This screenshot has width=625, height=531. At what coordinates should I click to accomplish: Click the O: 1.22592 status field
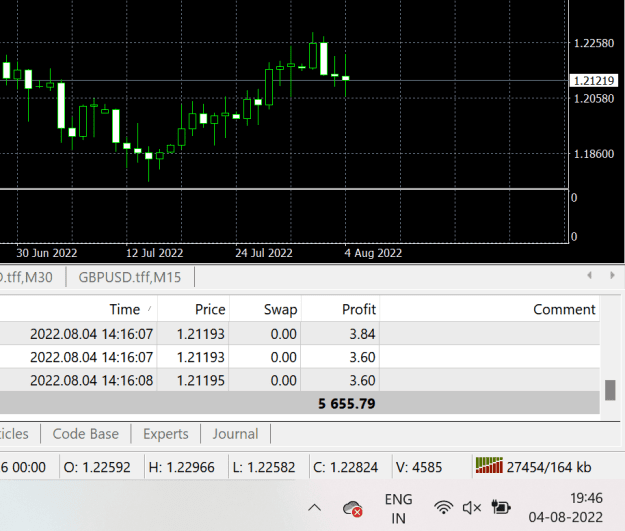click(97, 467)
